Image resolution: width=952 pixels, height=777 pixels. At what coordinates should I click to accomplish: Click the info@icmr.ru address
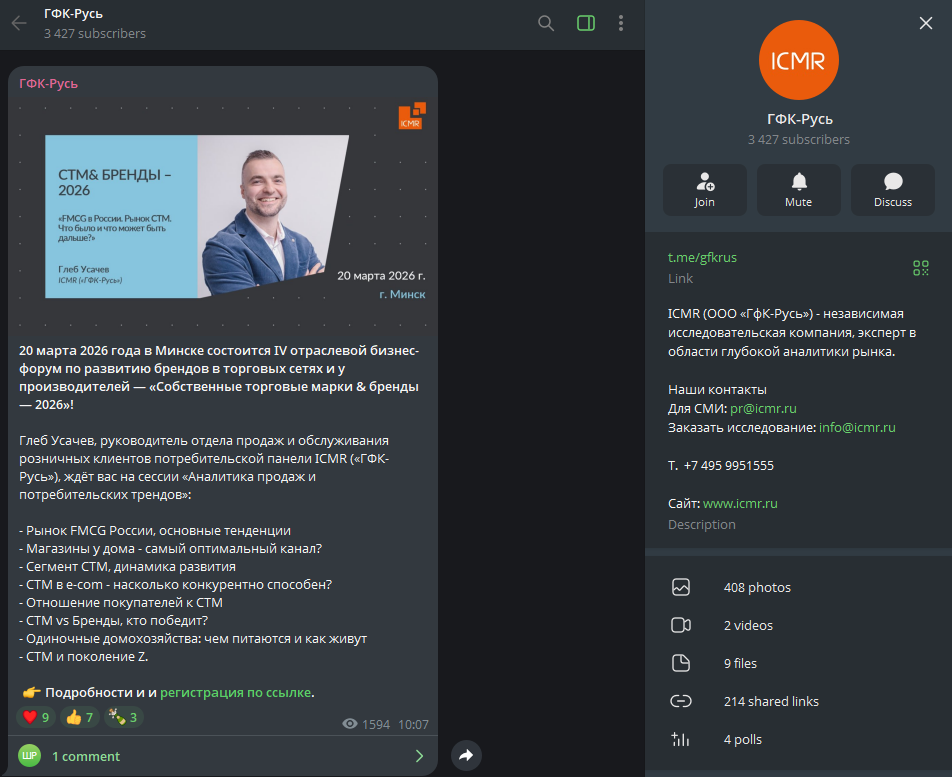[857, 427]
